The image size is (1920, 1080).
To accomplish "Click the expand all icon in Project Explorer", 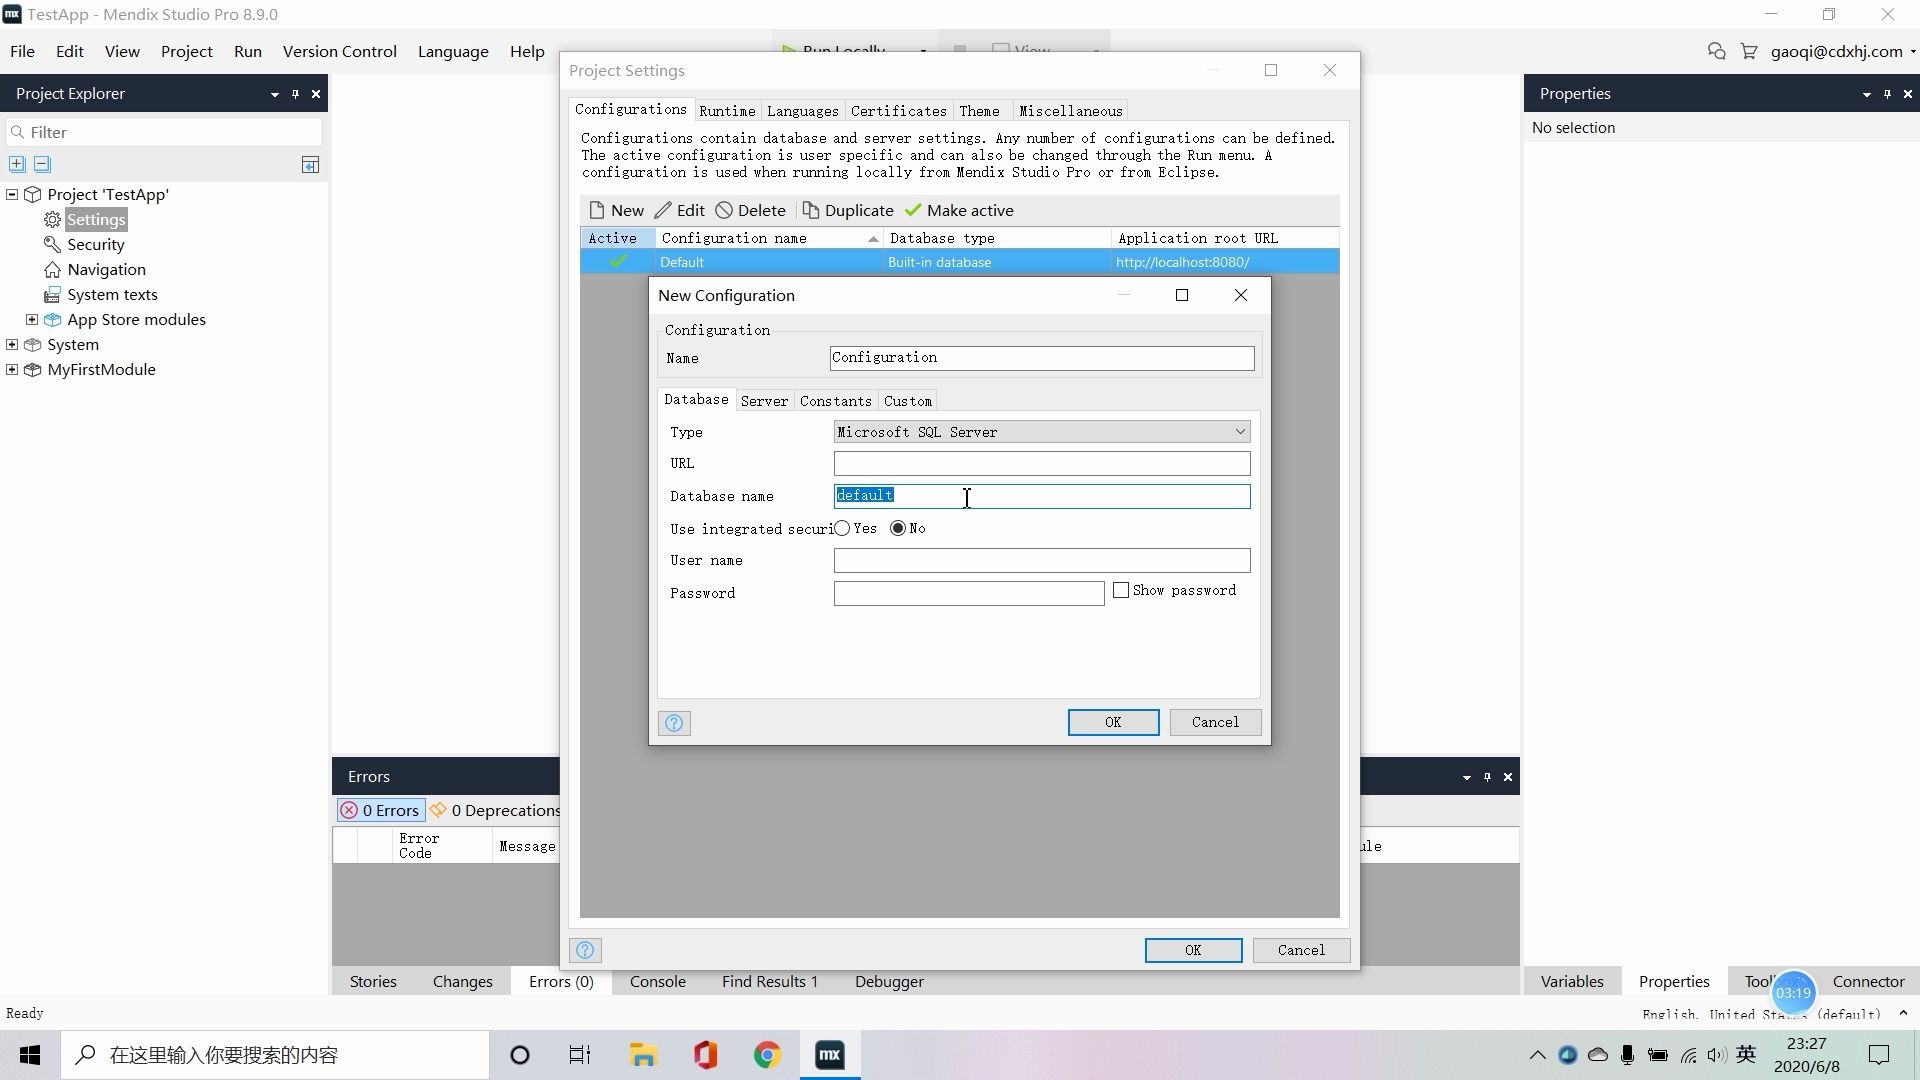I will pos(17,164).
